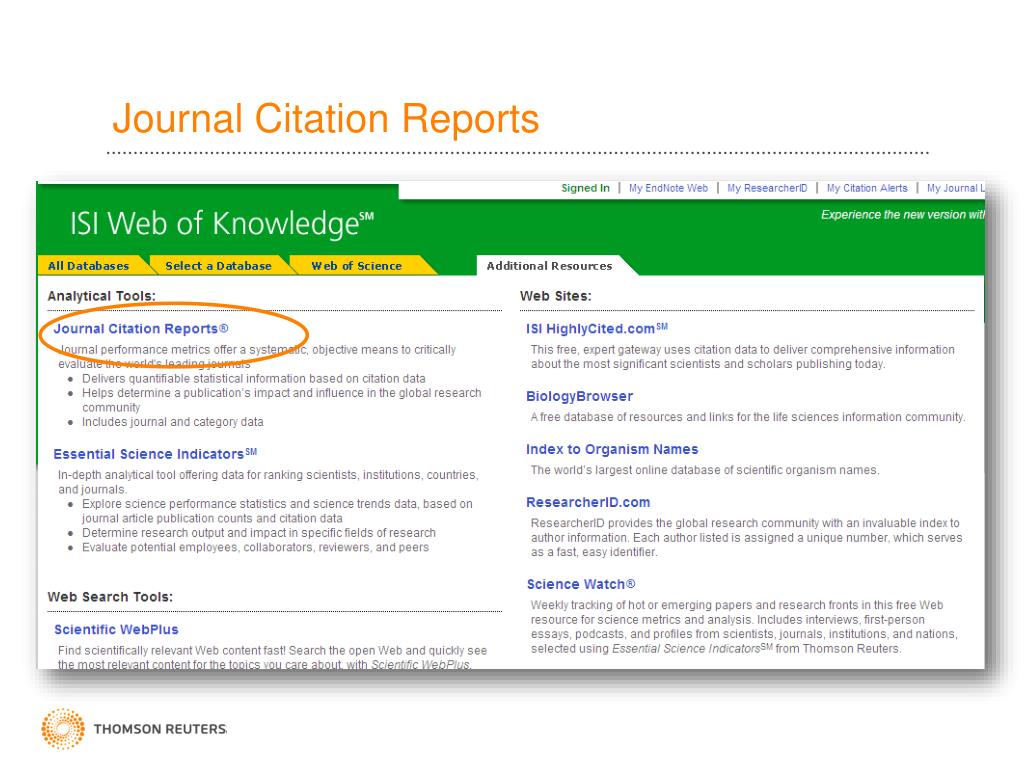Click the 'Web Search Tools:' heading
This screenshot has width=1024, height=768.
pos(110,597)
